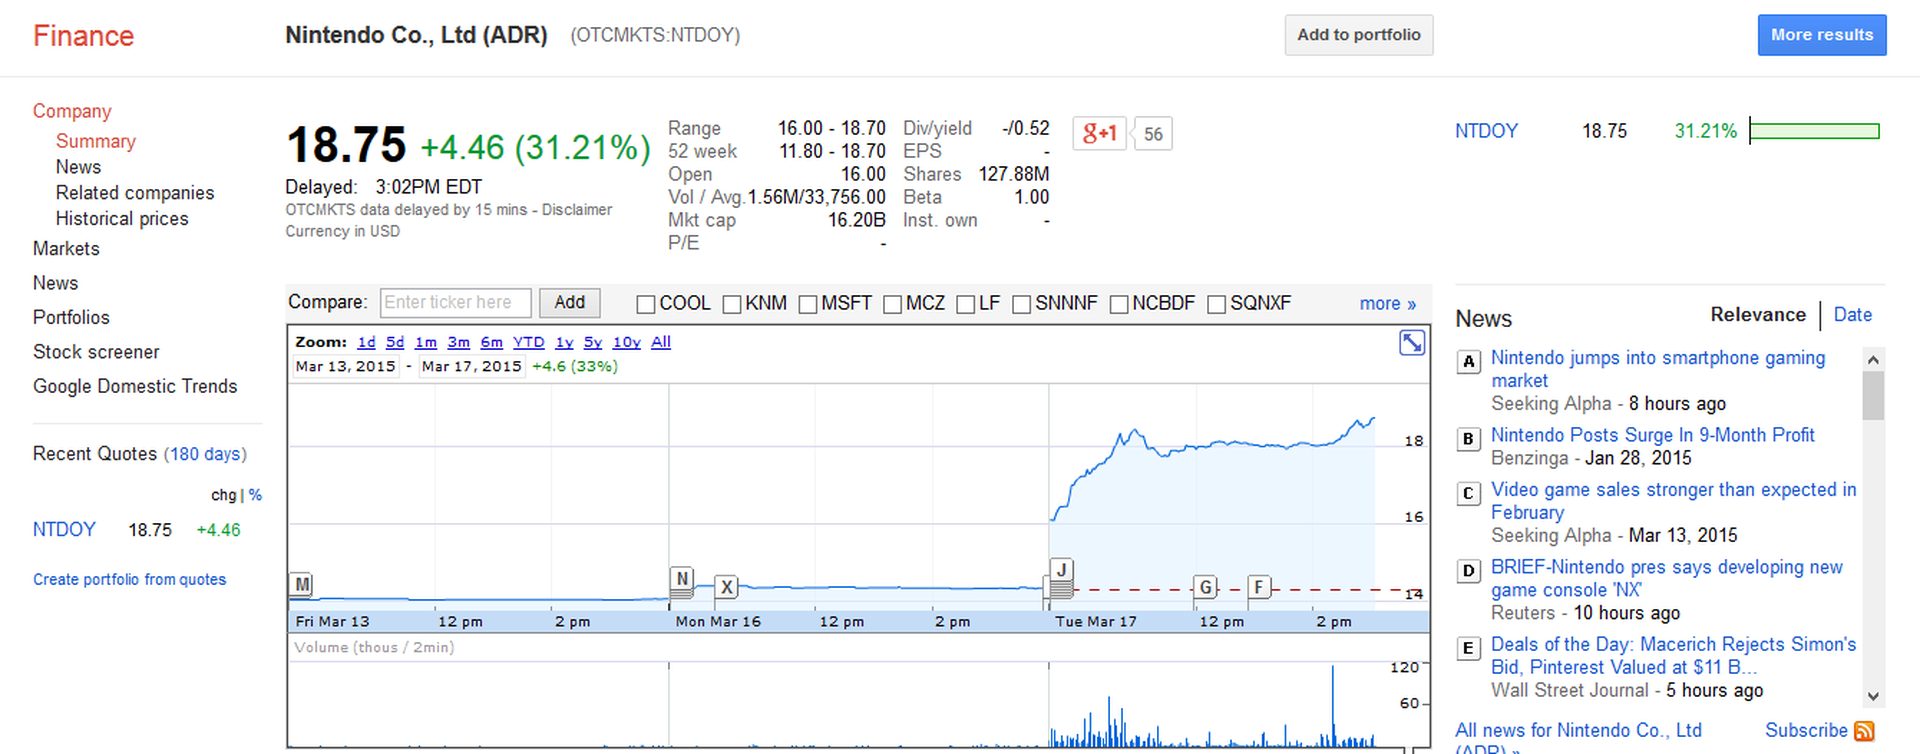Image resolution: width=1920 pixels, height=754 pixels.
Task: Click news marker X on chart
Action: click(x=727, y=587)
